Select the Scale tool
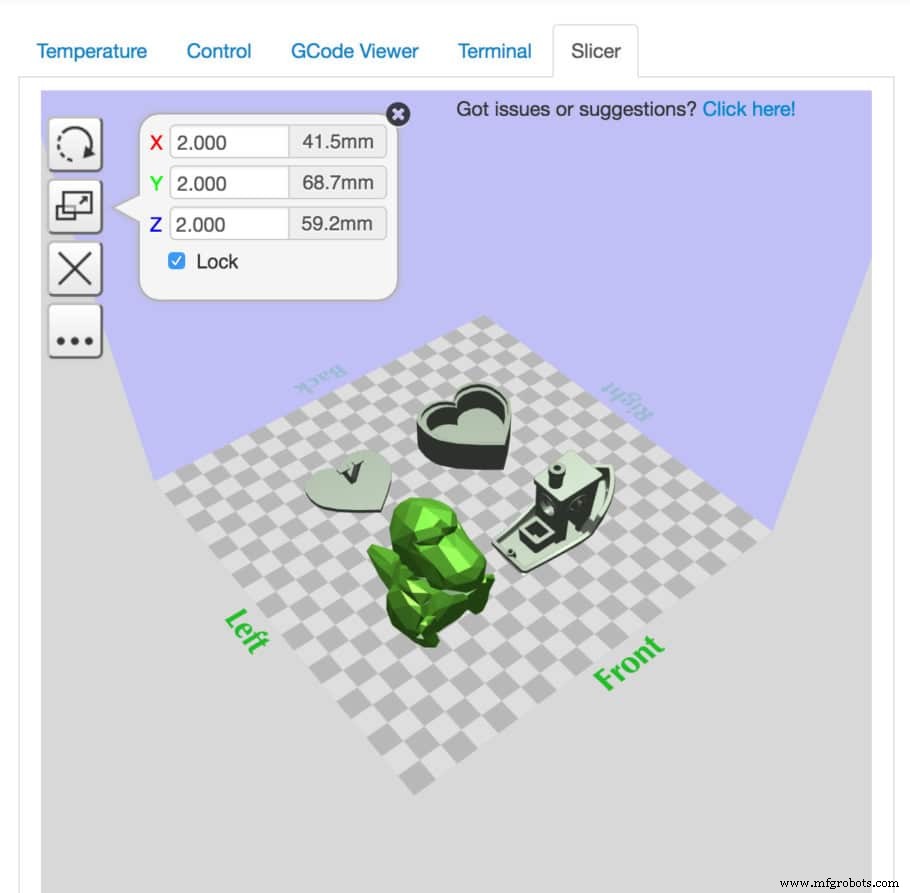This screenshot has width=910, height=893. 76,207
